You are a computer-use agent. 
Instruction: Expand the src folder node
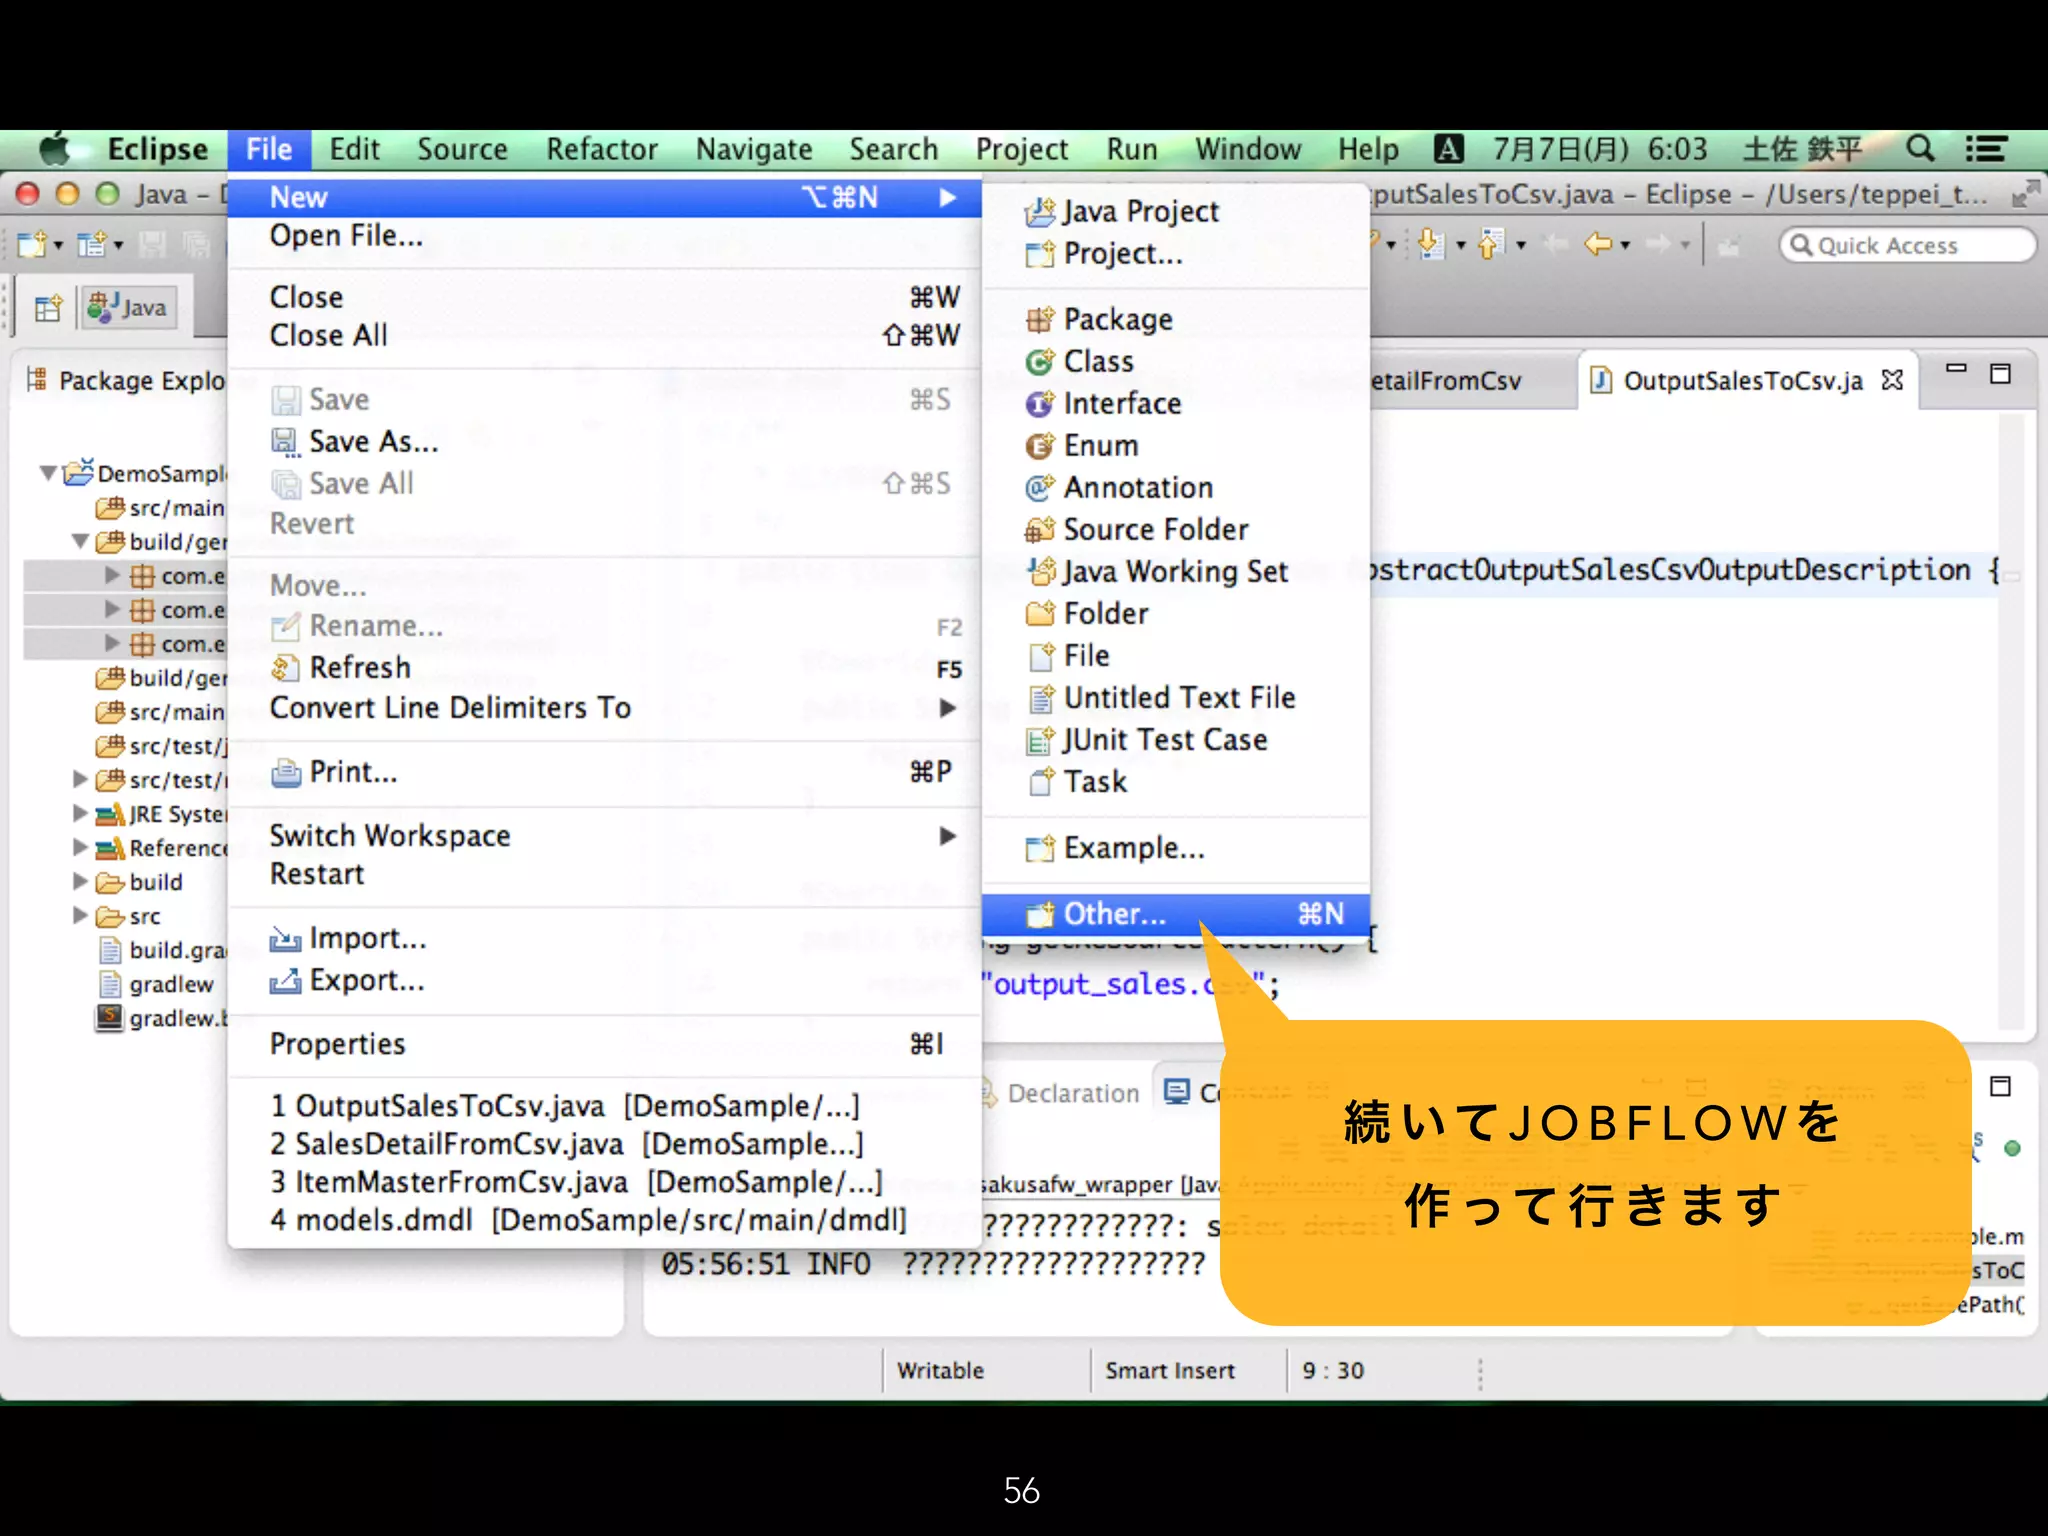[80, 915]
